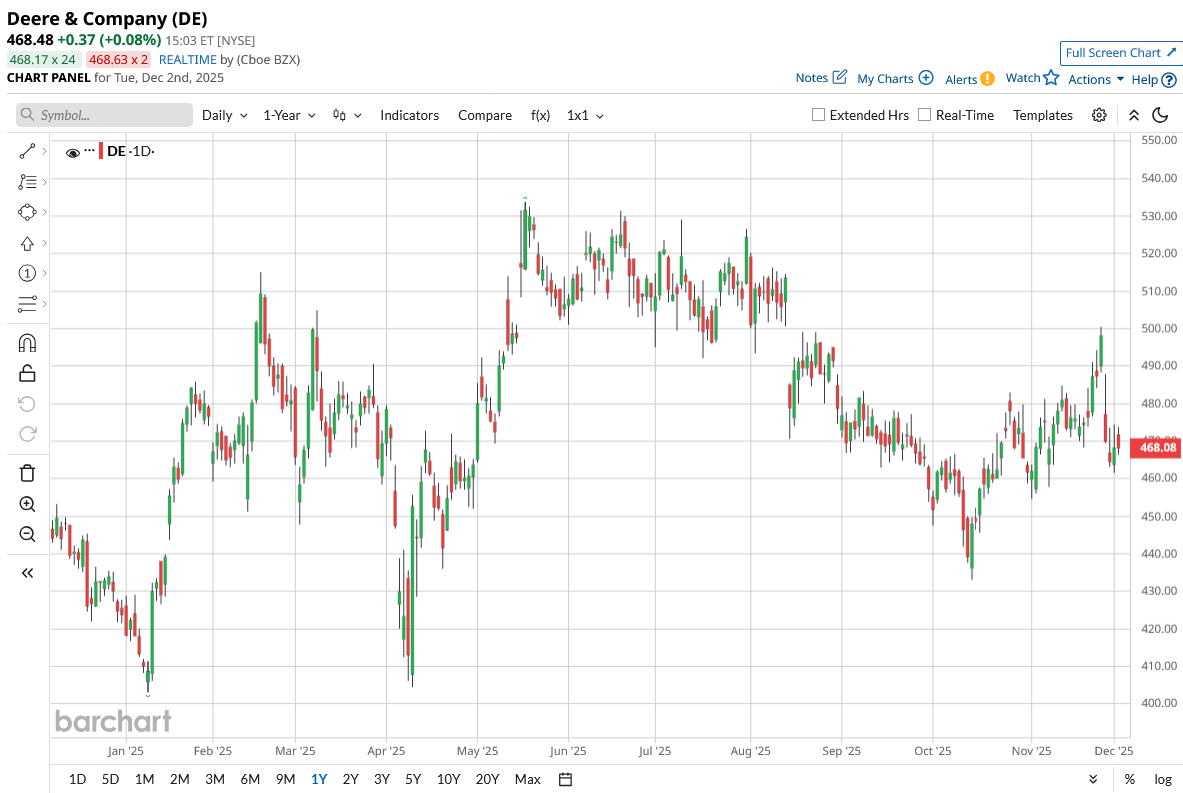Select the arrow marker tool
The height and width of the screenshot is (793, 1183).
[27, 243]
